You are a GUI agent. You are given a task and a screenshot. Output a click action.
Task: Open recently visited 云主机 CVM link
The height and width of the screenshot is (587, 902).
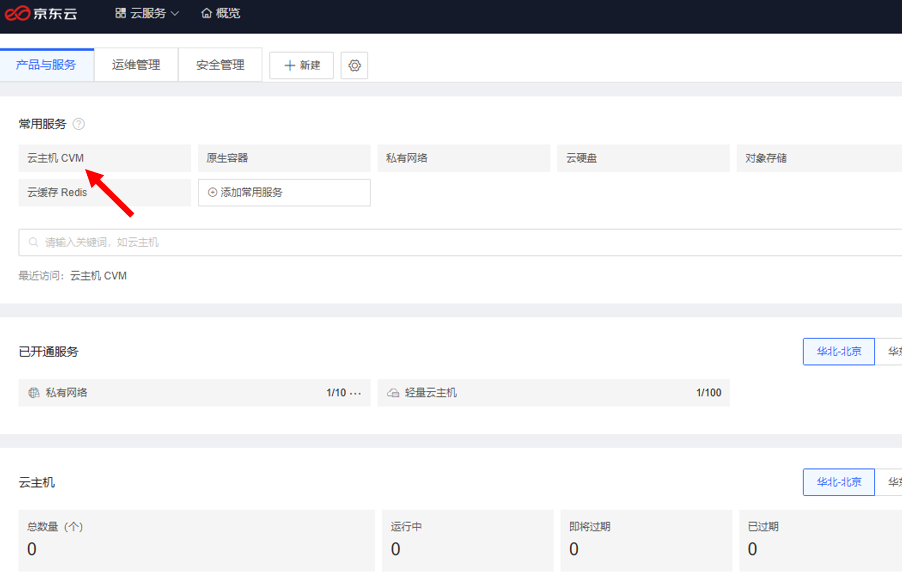pos(98,276)
